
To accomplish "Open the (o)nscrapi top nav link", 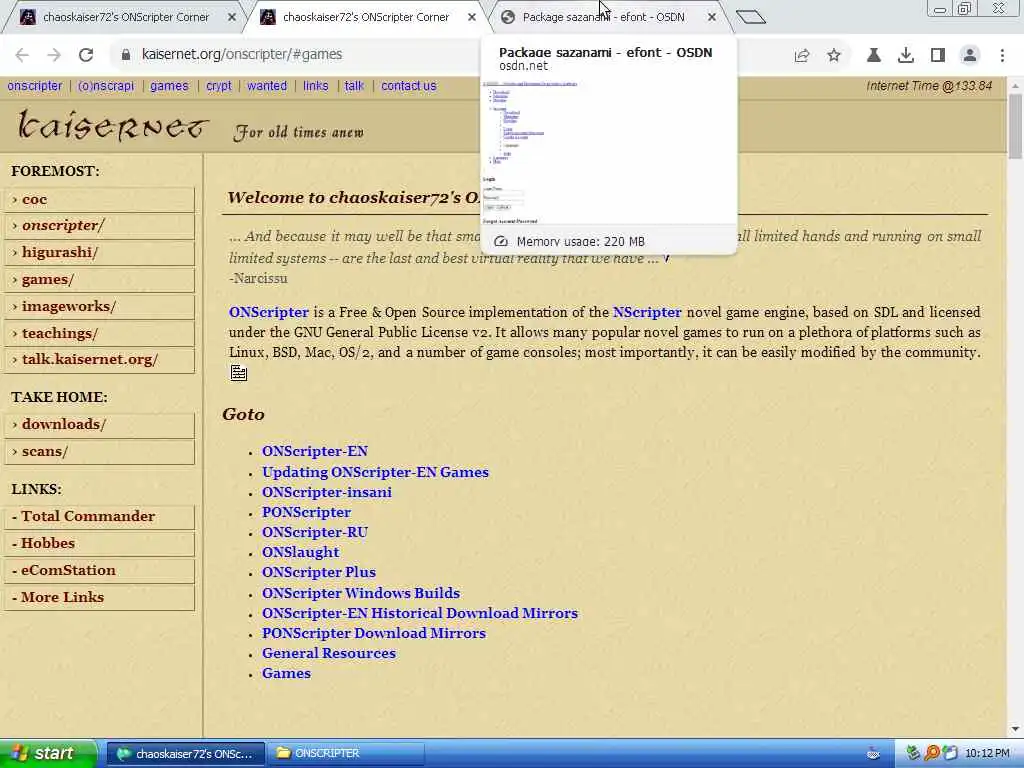I will 106,86.
